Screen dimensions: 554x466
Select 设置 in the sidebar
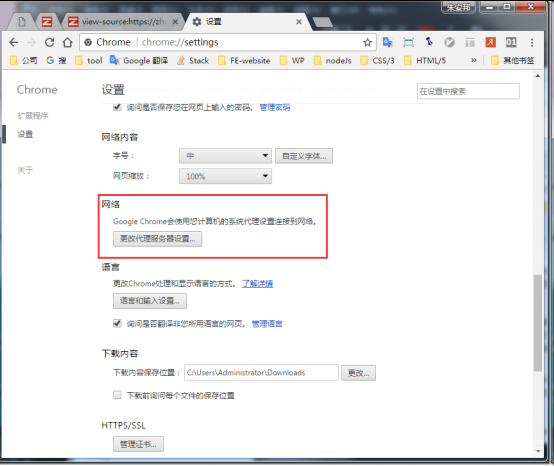pos(25,134)
